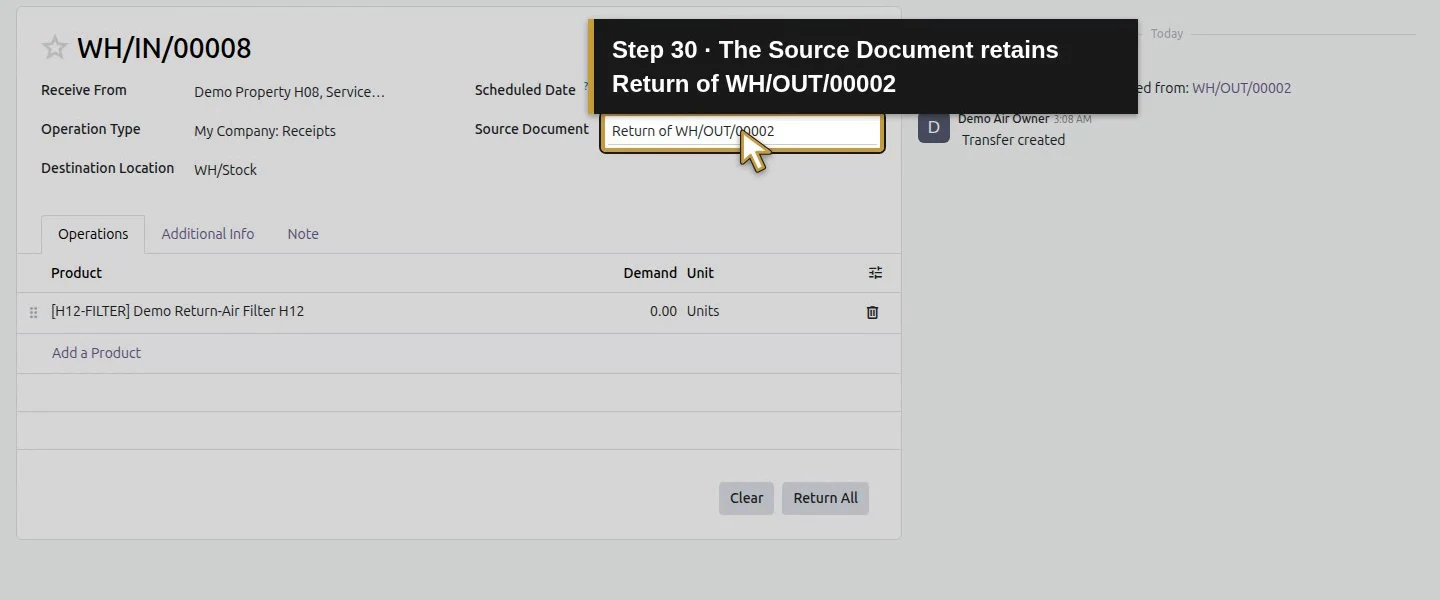This screenshot has height=600, width=1440.
Task: Sort by Demand column header
Action: pyautogui.click(x=650, y=273)
